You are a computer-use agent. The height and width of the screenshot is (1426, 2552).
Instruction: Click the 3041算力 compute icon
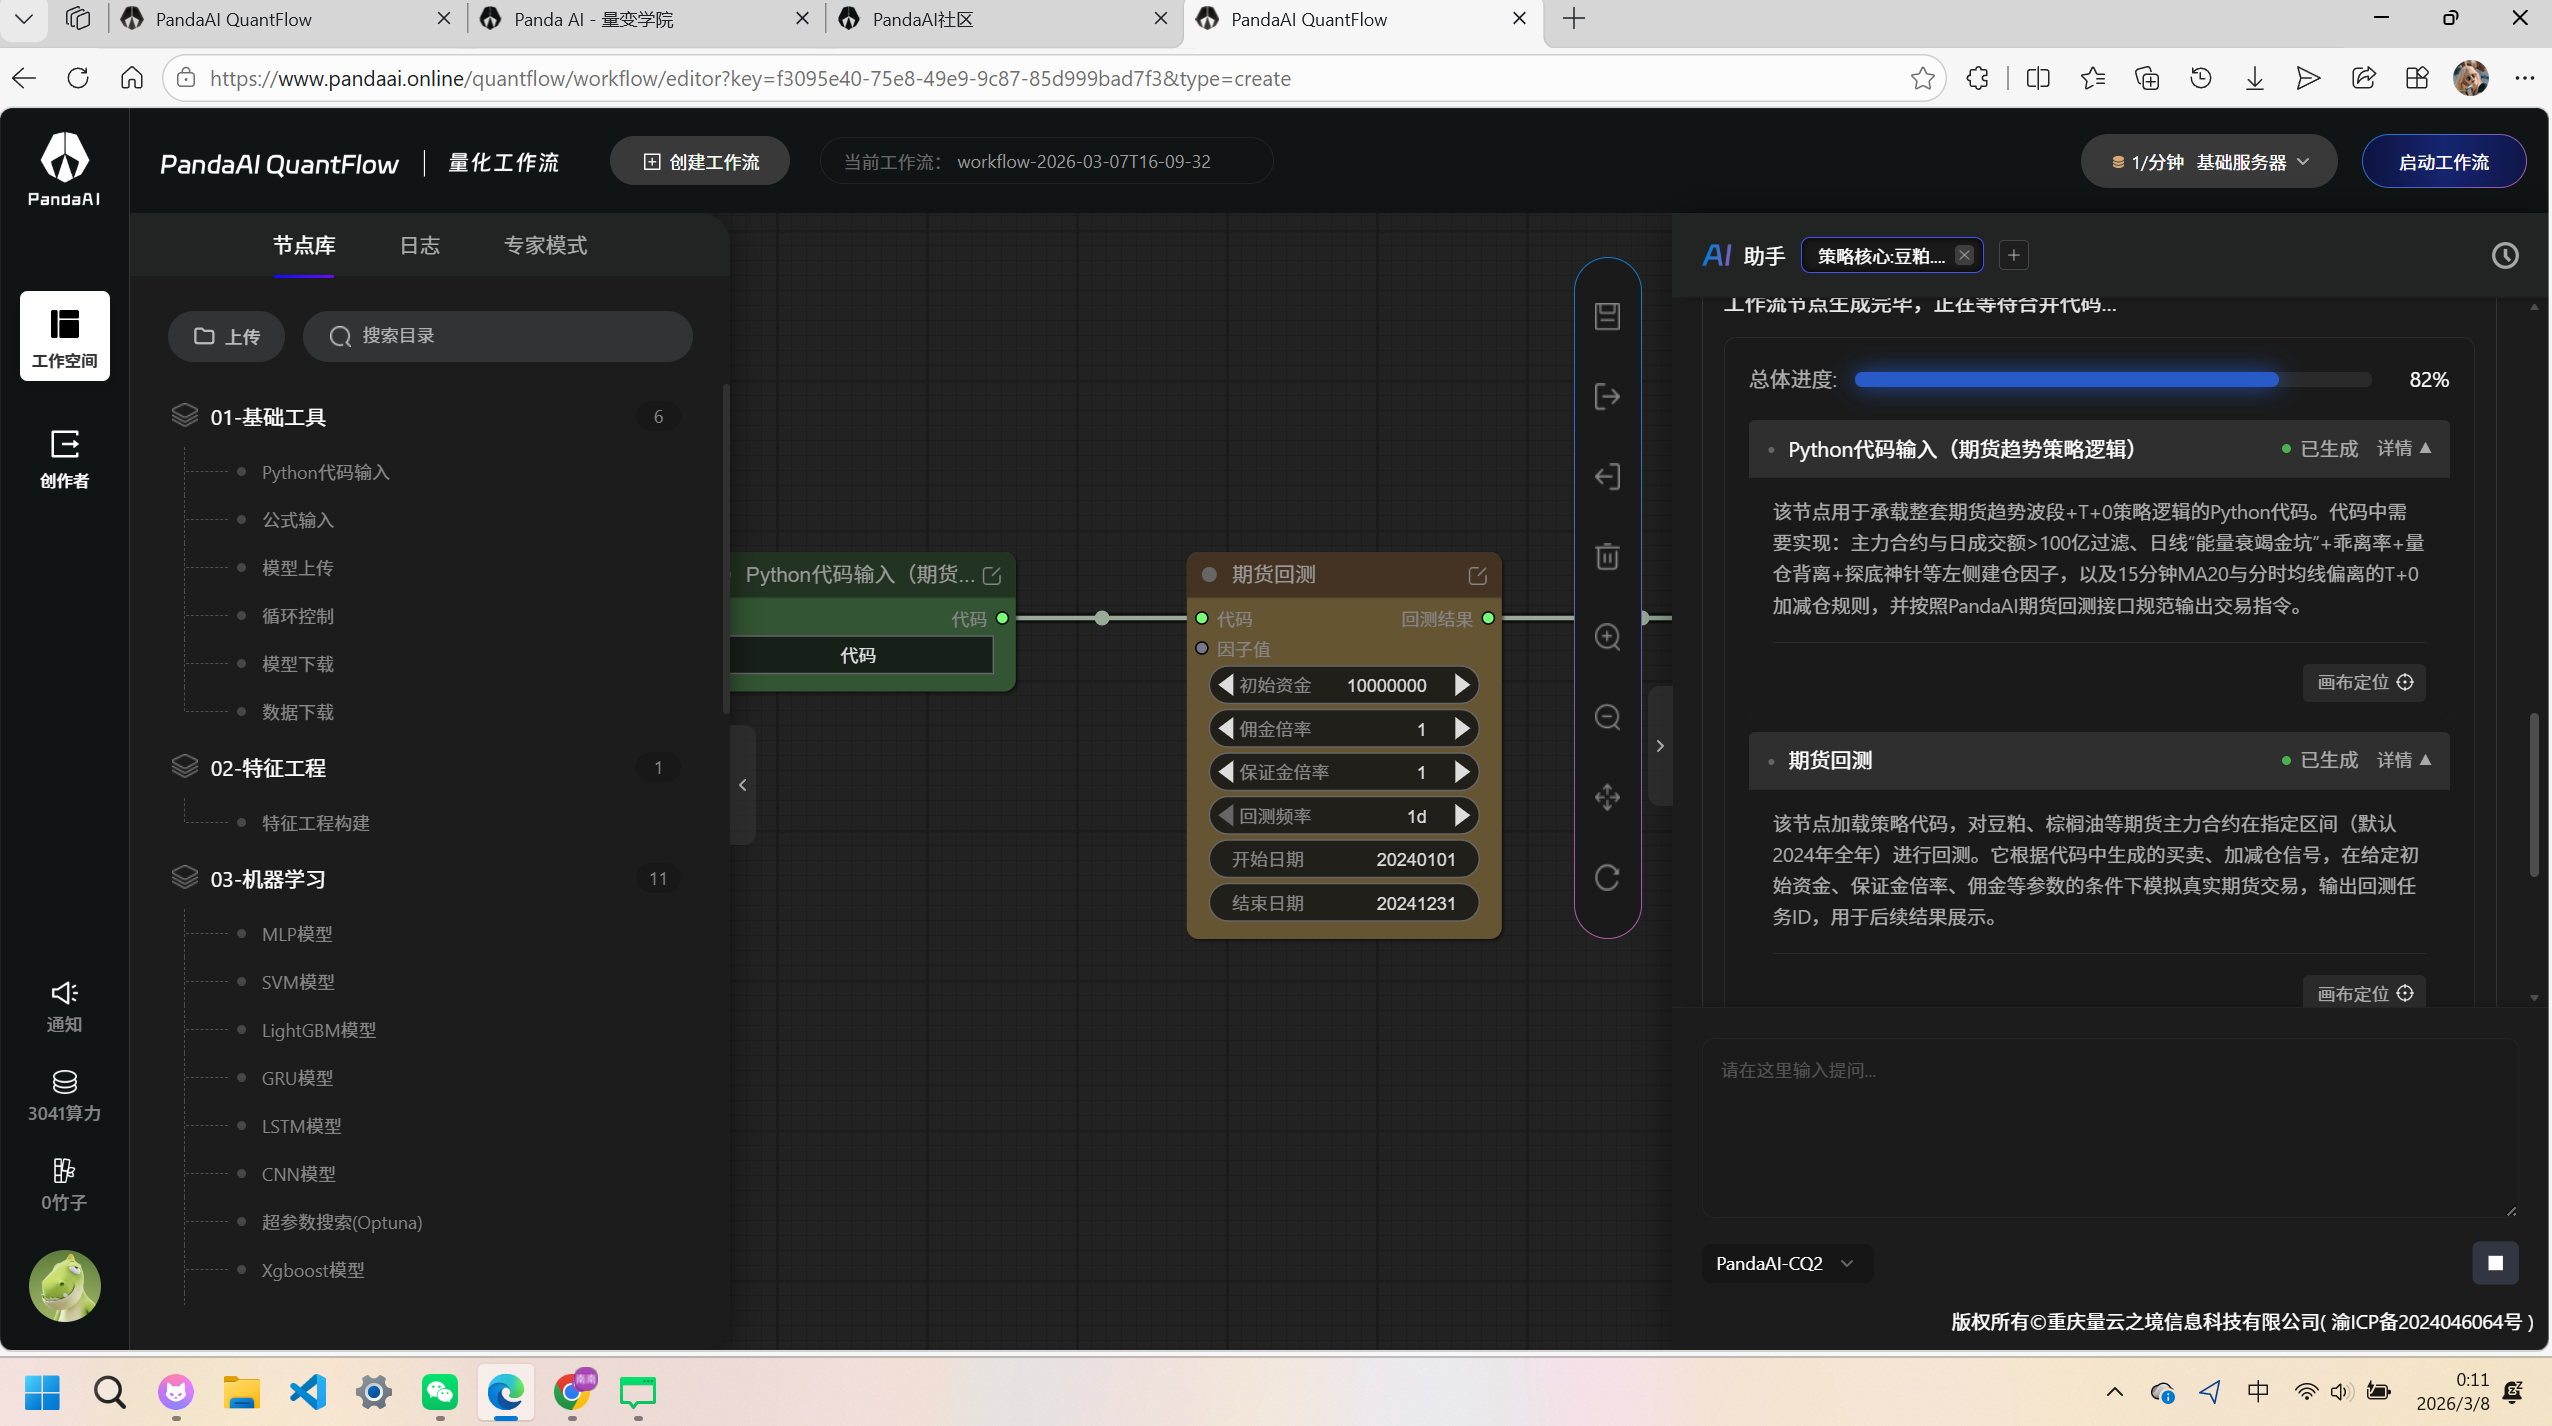pos(65,1096)
